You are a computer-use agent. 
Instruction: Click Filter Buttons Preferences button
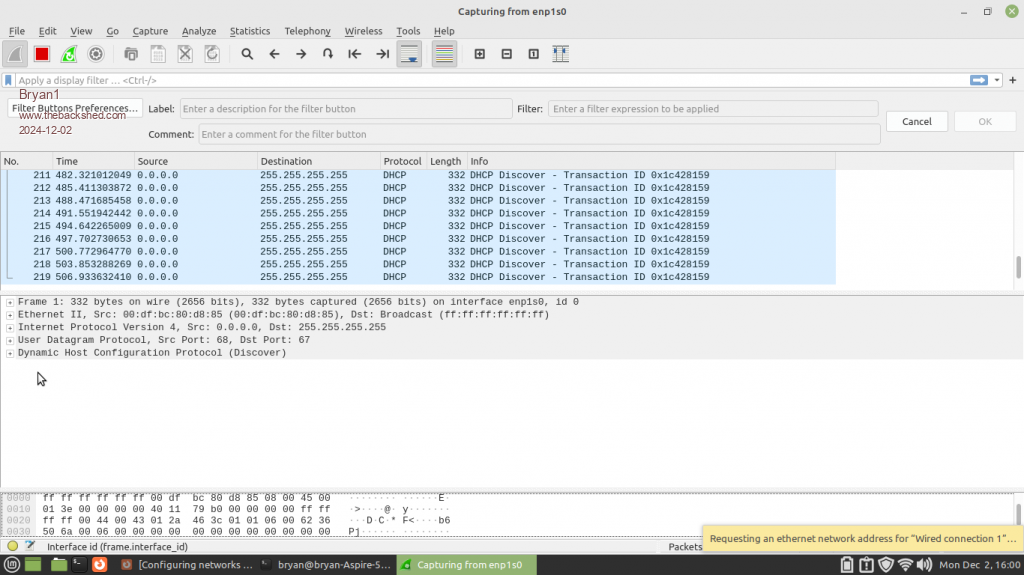[75, 108]
